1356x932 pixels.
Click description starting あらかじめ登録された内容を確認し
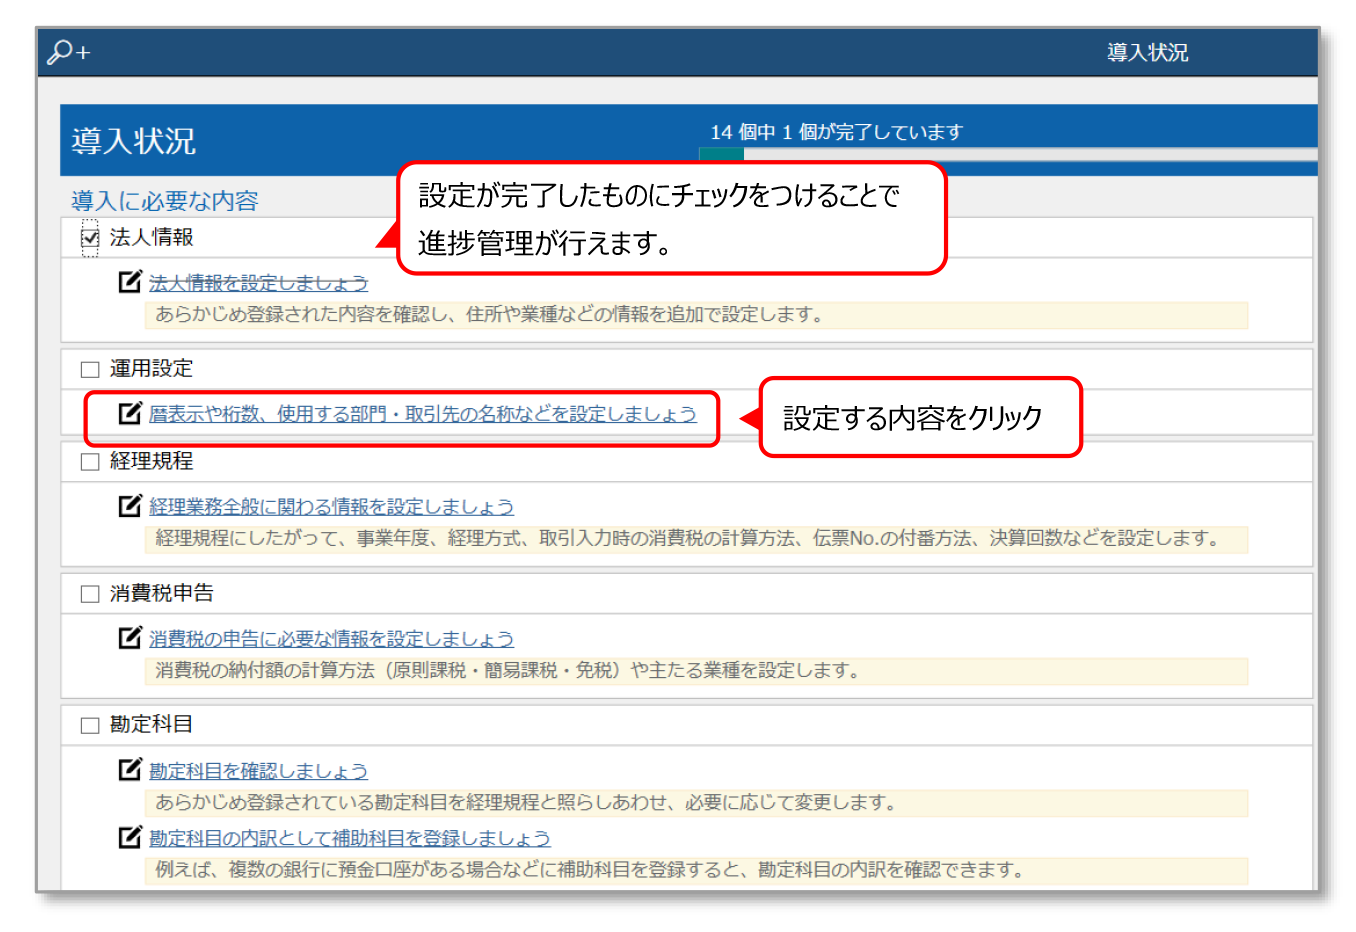[x=696, y=315]
